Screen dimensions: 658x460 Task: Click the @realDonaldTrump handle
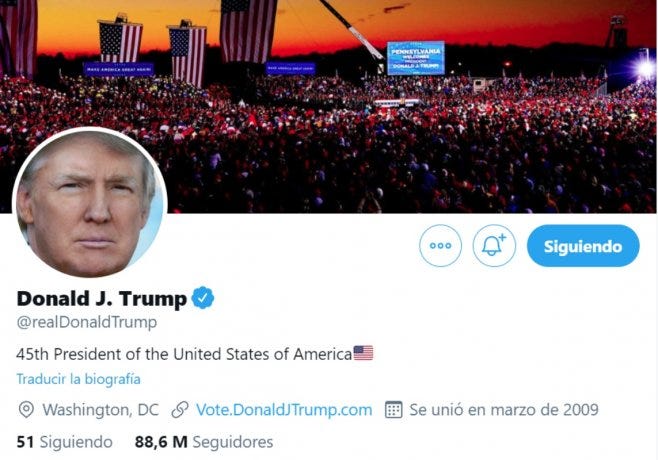click(87, 322)
